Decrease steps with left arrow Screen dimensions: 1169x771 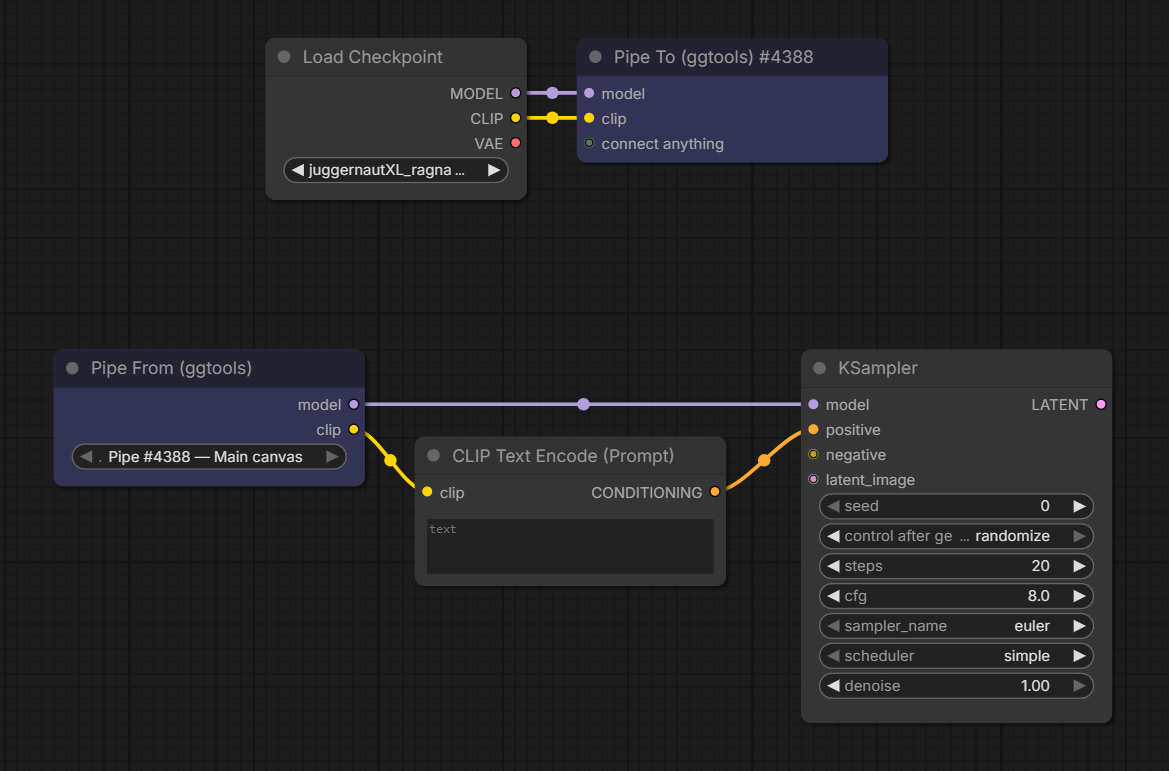834,566
